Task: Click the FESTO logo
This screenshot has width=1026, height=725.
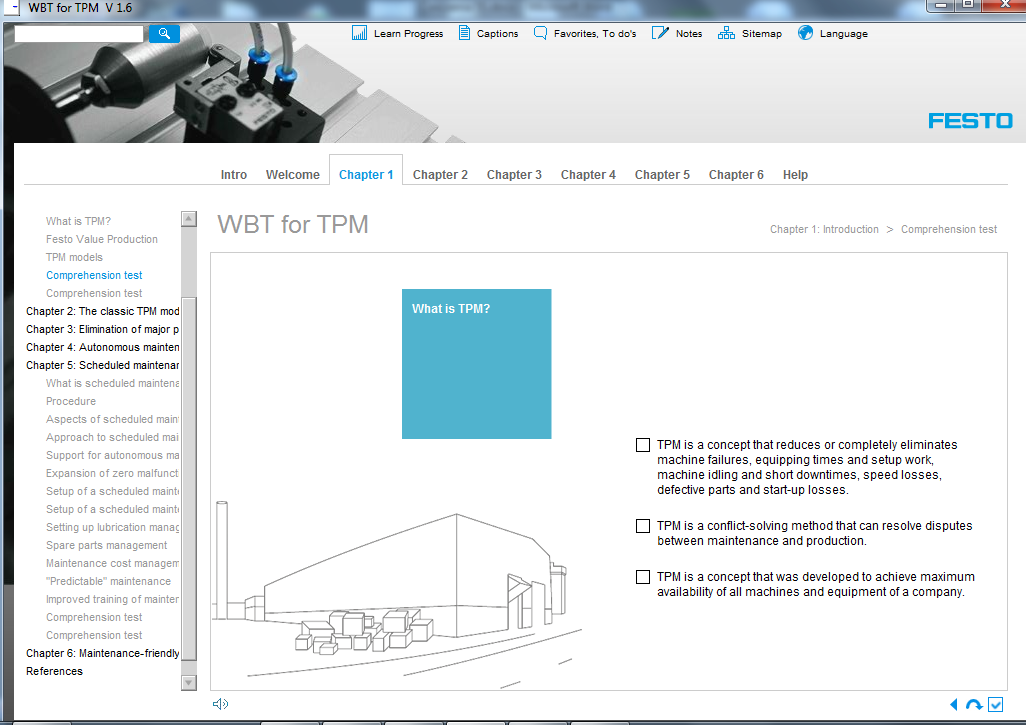Action: (970, 120)
